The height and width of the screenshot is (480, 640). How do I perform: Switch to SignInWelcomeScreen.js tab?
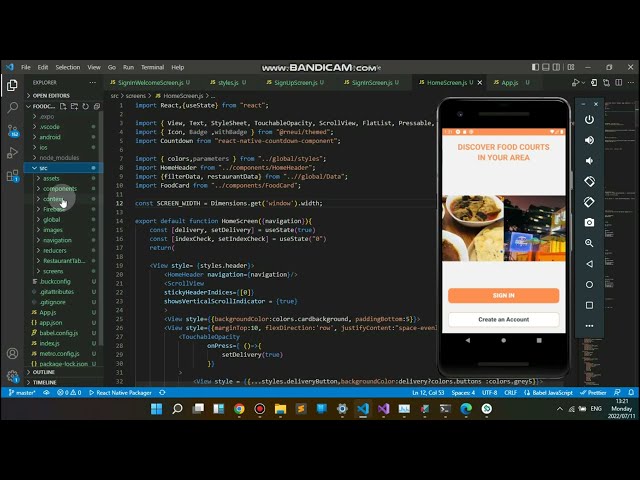(x=150, y=83)
